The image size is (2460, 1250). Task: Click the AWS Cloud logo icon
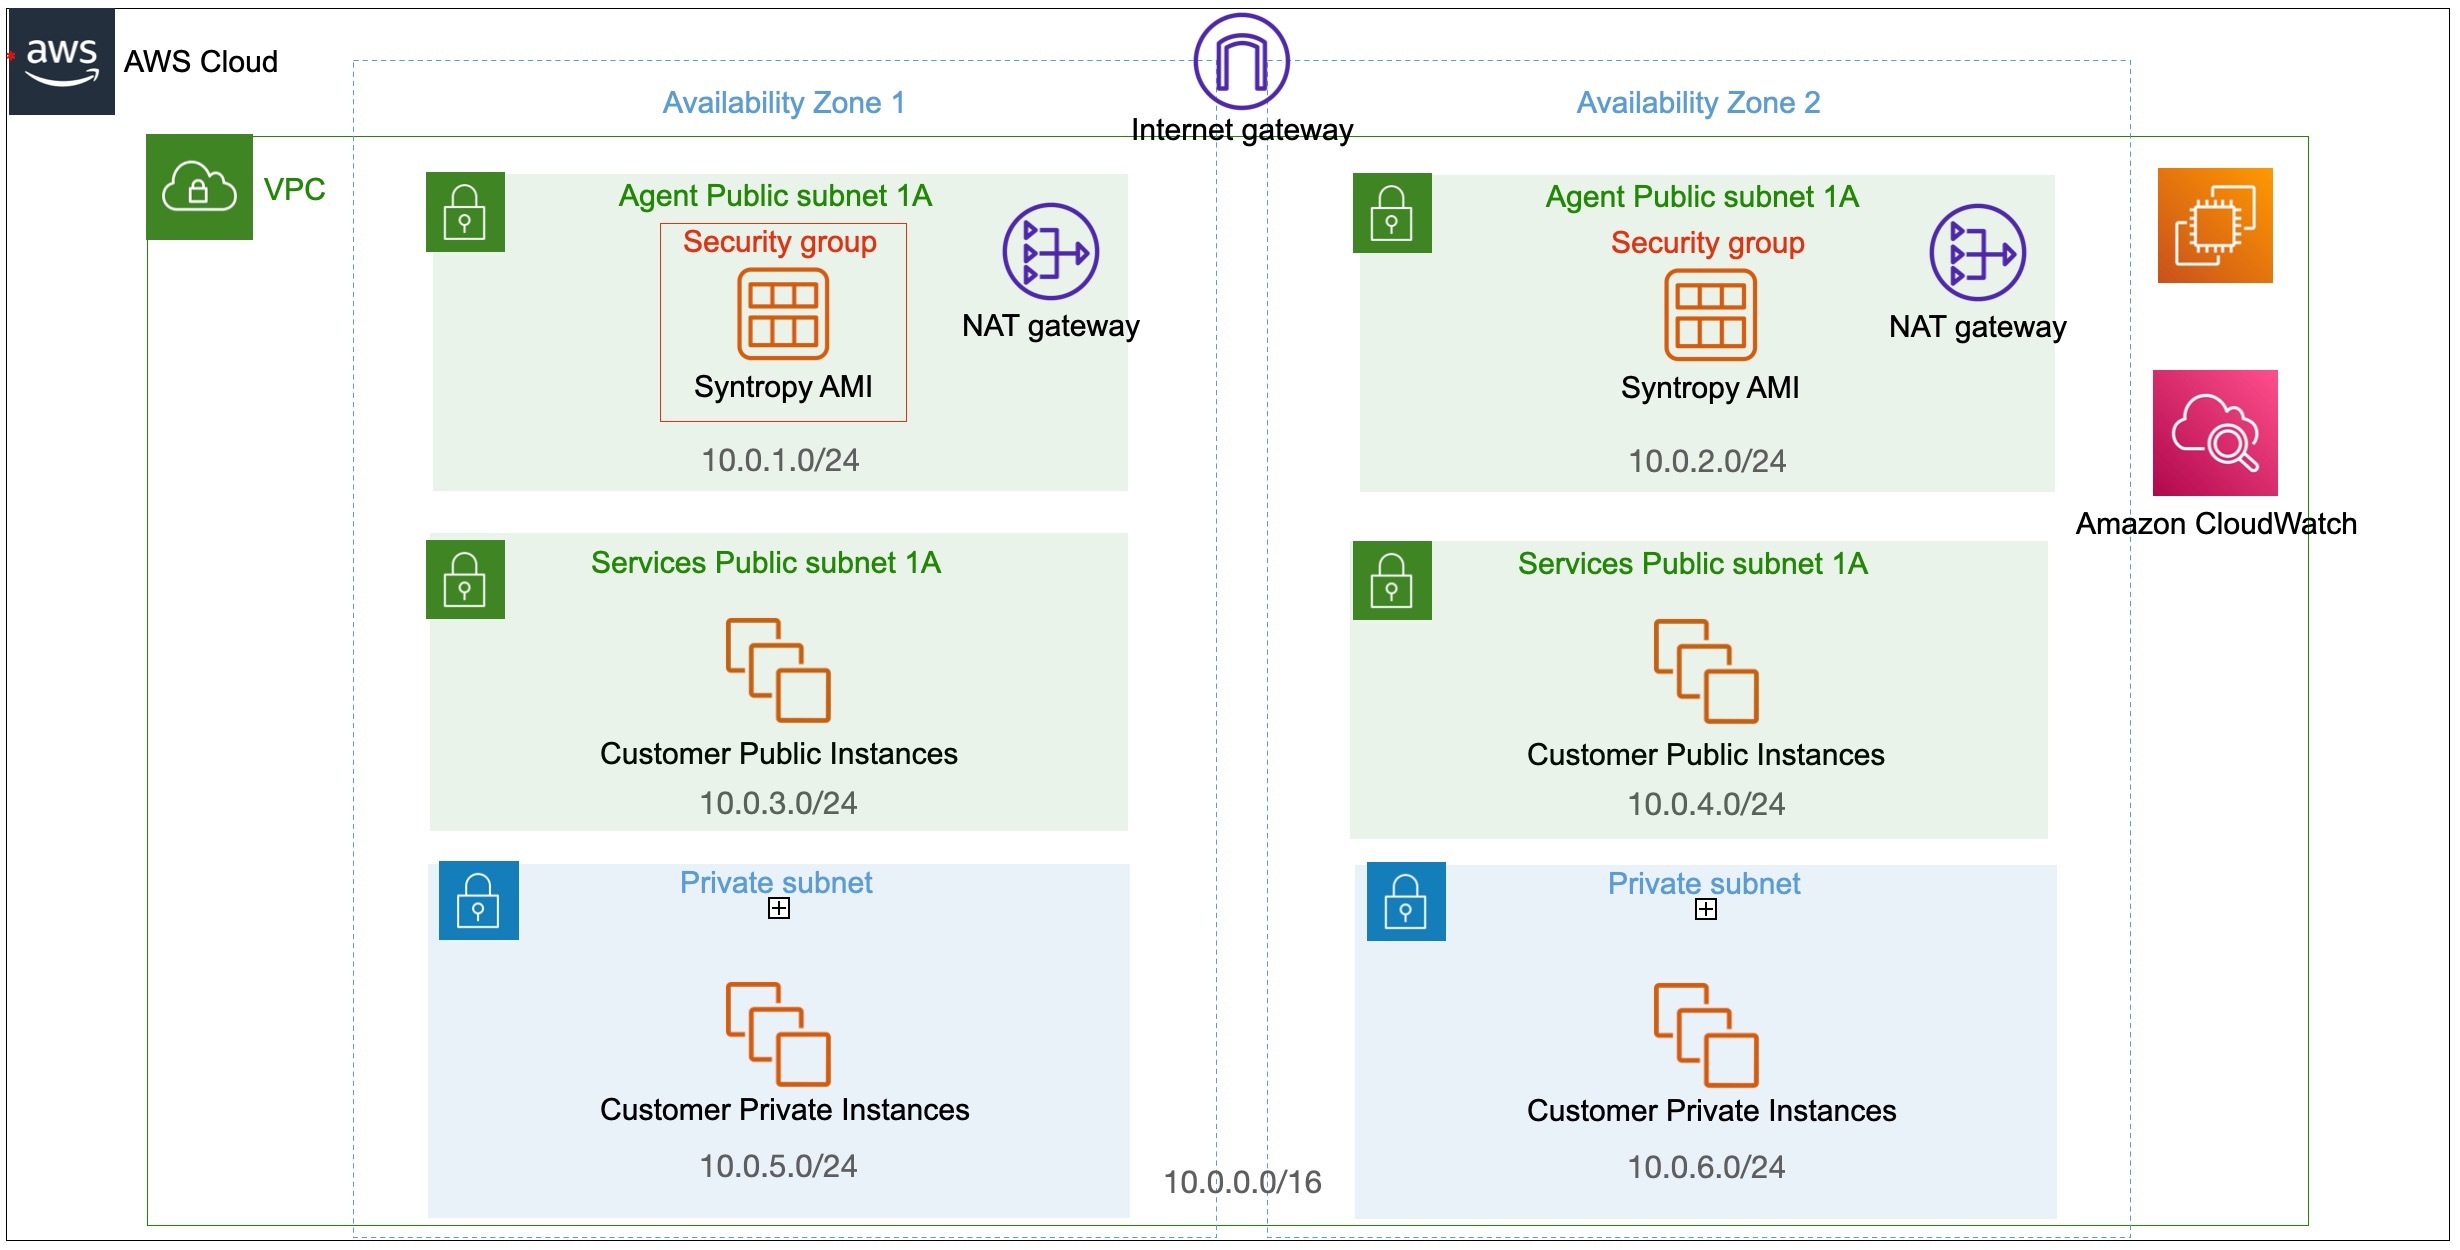[61, 62]
